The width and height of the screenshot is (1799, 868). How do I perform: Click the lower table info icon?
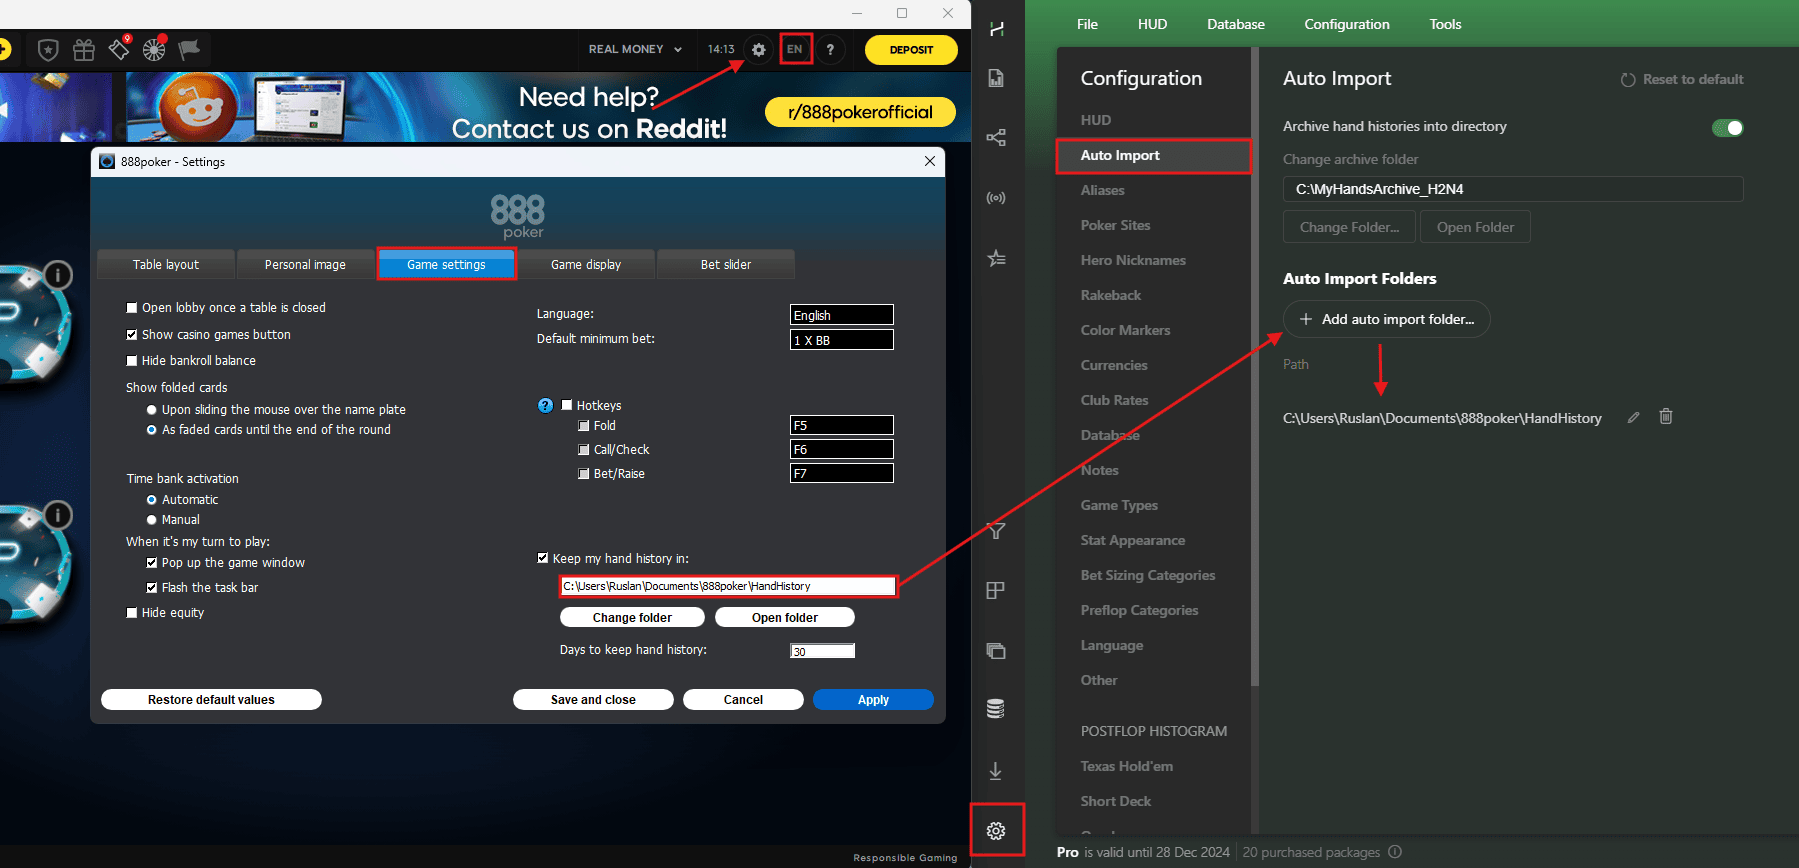[x=58, y=515]
